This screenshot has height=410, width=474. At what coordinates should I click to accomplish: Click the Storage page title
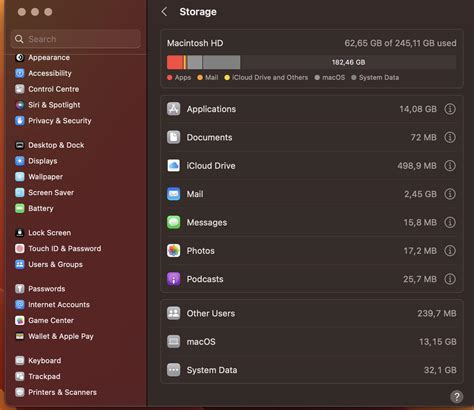click(x=198, y=12)
